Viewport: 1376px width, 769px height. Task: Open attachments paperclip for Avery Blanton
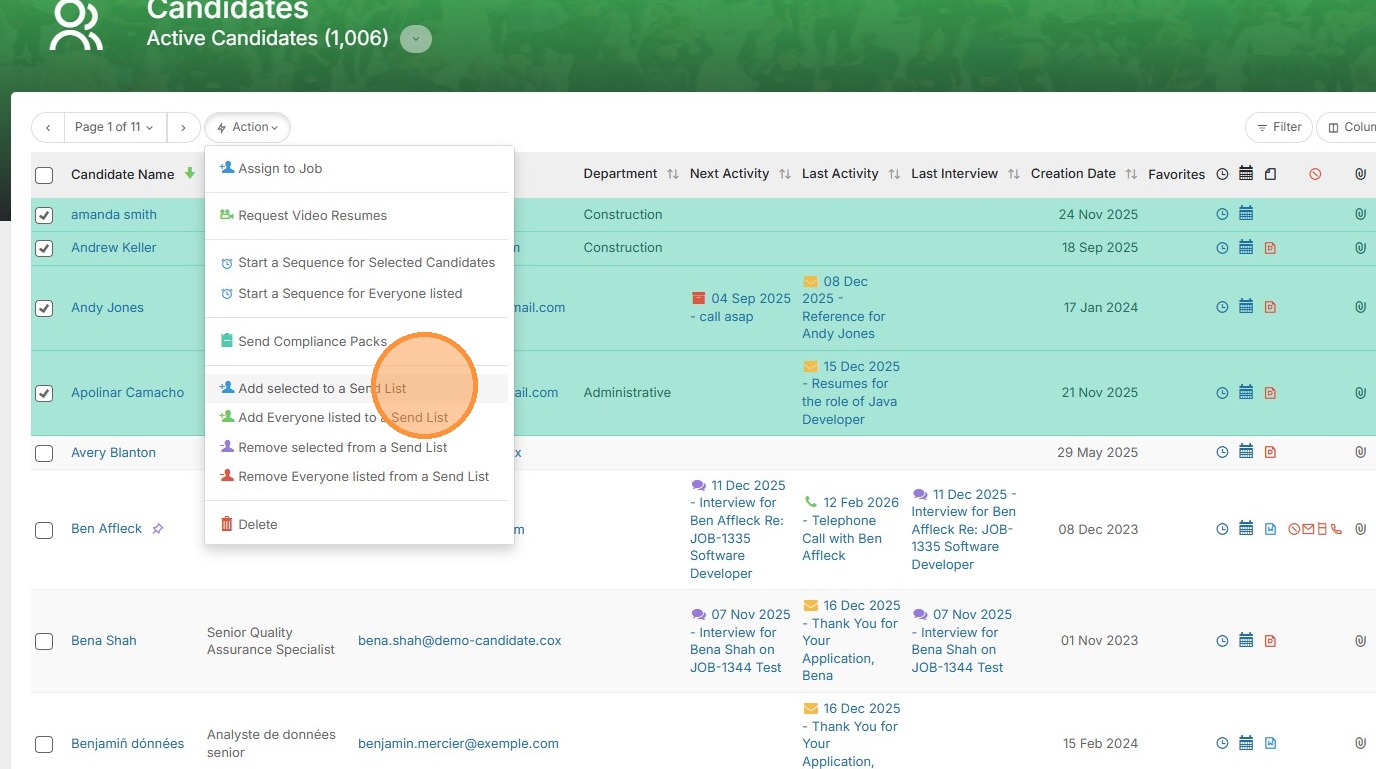1360,452
